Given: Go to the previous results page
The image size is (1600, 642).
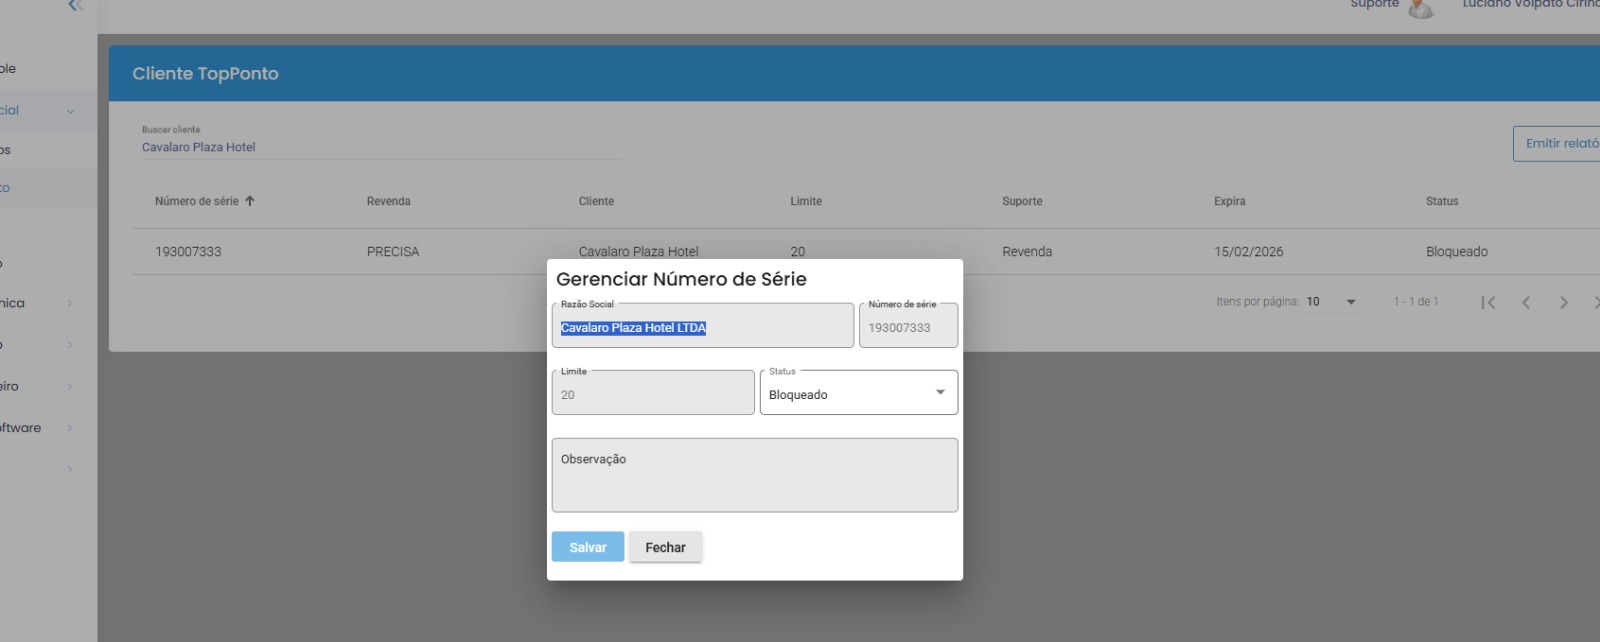Looking at the screenshot, I should [1526, 302].
